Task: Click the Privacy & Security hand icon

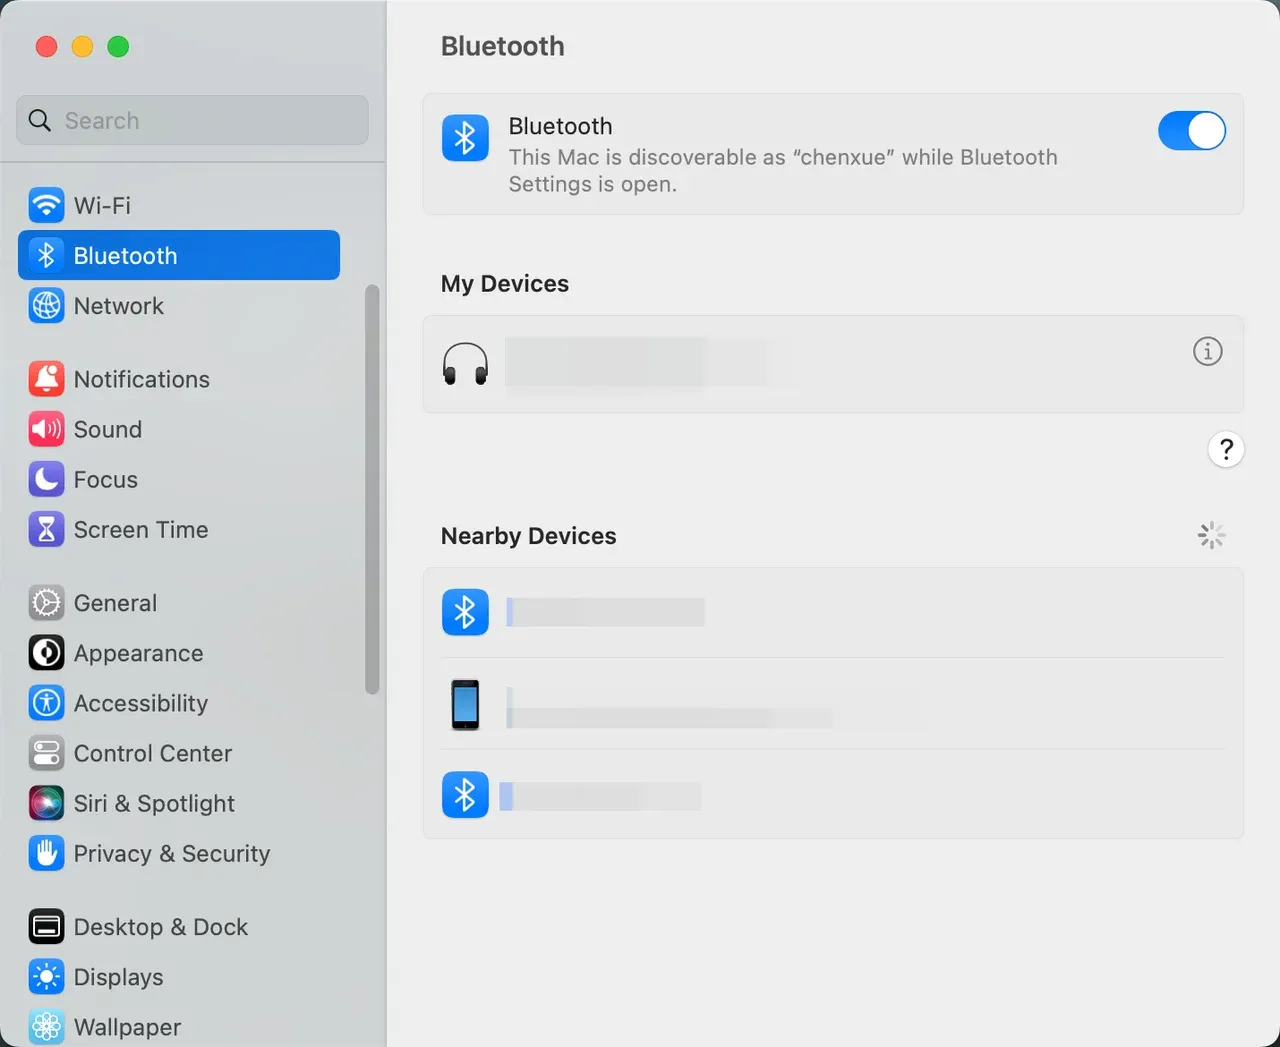Action: pyautogui.click(x=46, y=853)
